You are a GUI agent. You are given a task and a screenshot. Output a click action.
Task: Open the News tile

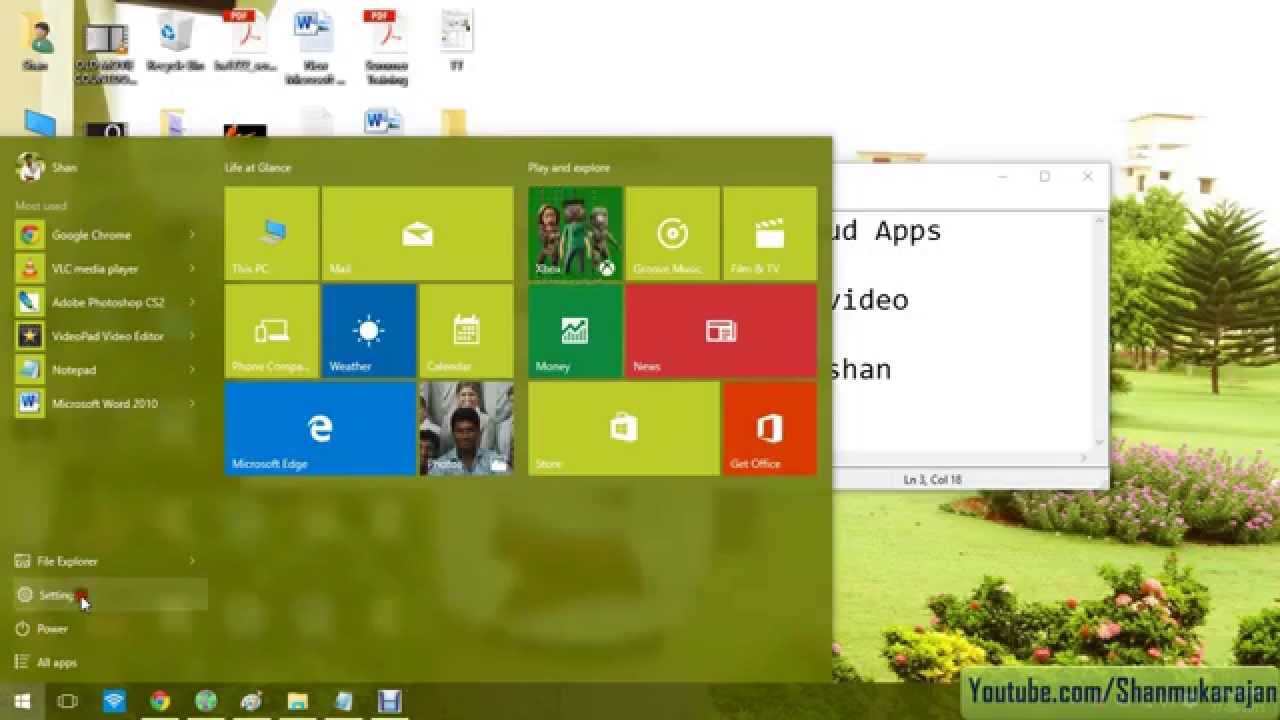tap(721, 330)
